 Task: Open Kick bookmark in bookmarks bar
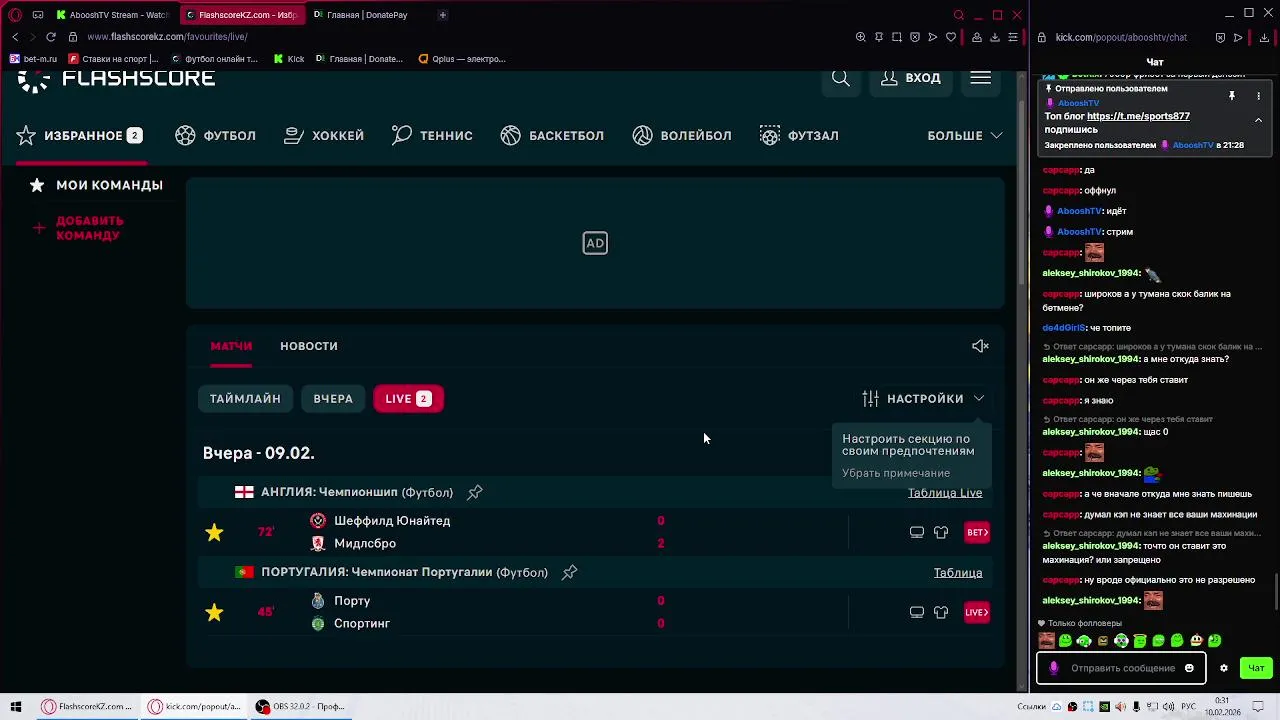tap(288, 59)
